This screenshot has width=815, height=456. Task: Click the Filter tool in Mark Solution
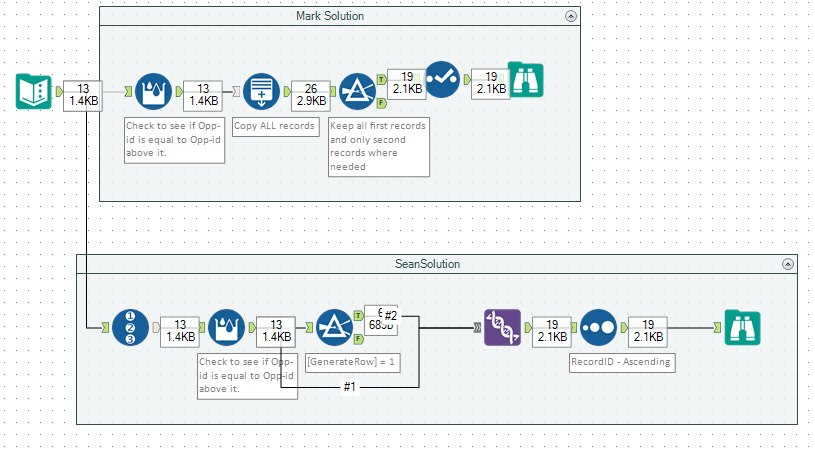point(357,92)
